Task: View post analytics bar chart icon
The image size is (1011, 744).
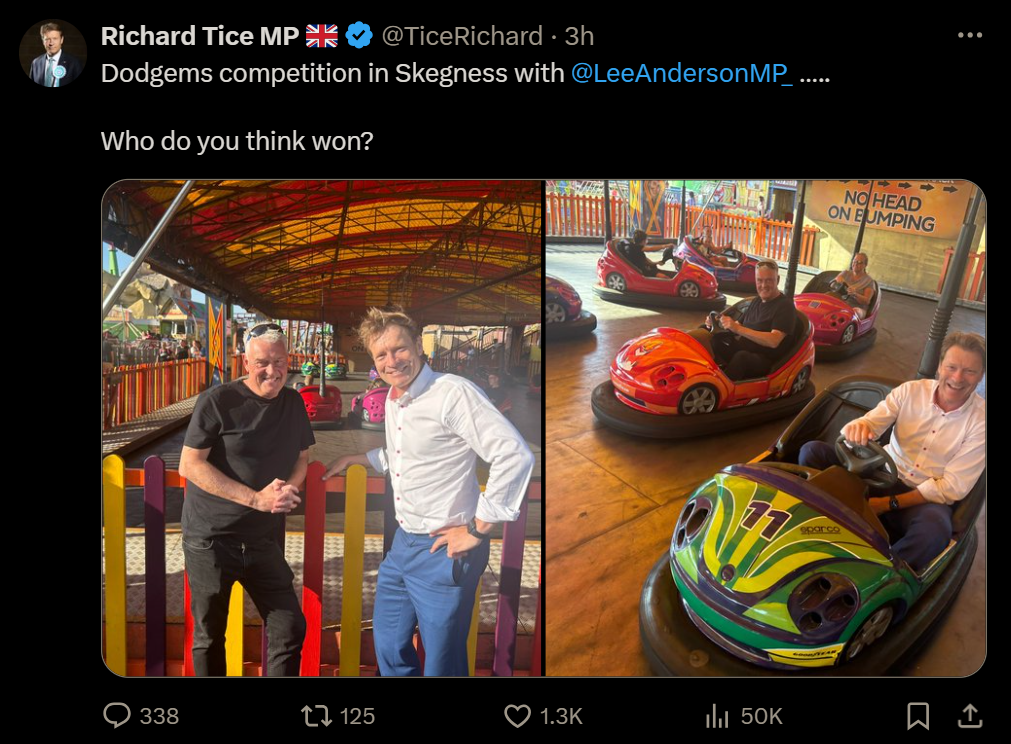Action: click(x=717, y=716)
